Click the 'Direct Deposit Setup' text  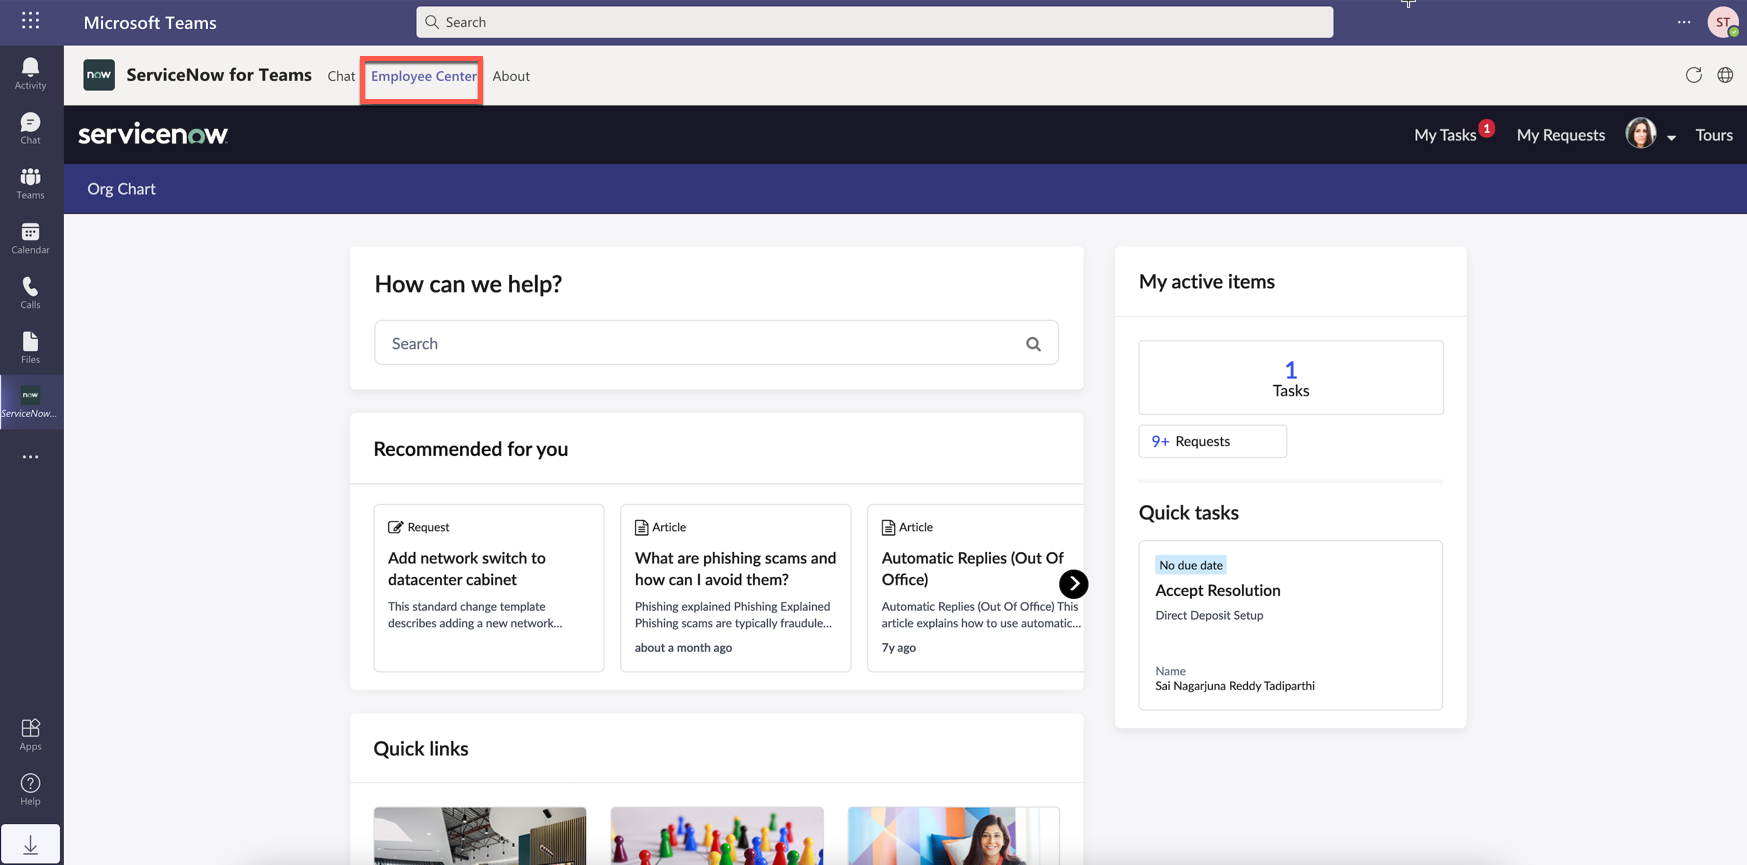[1209, 615]
